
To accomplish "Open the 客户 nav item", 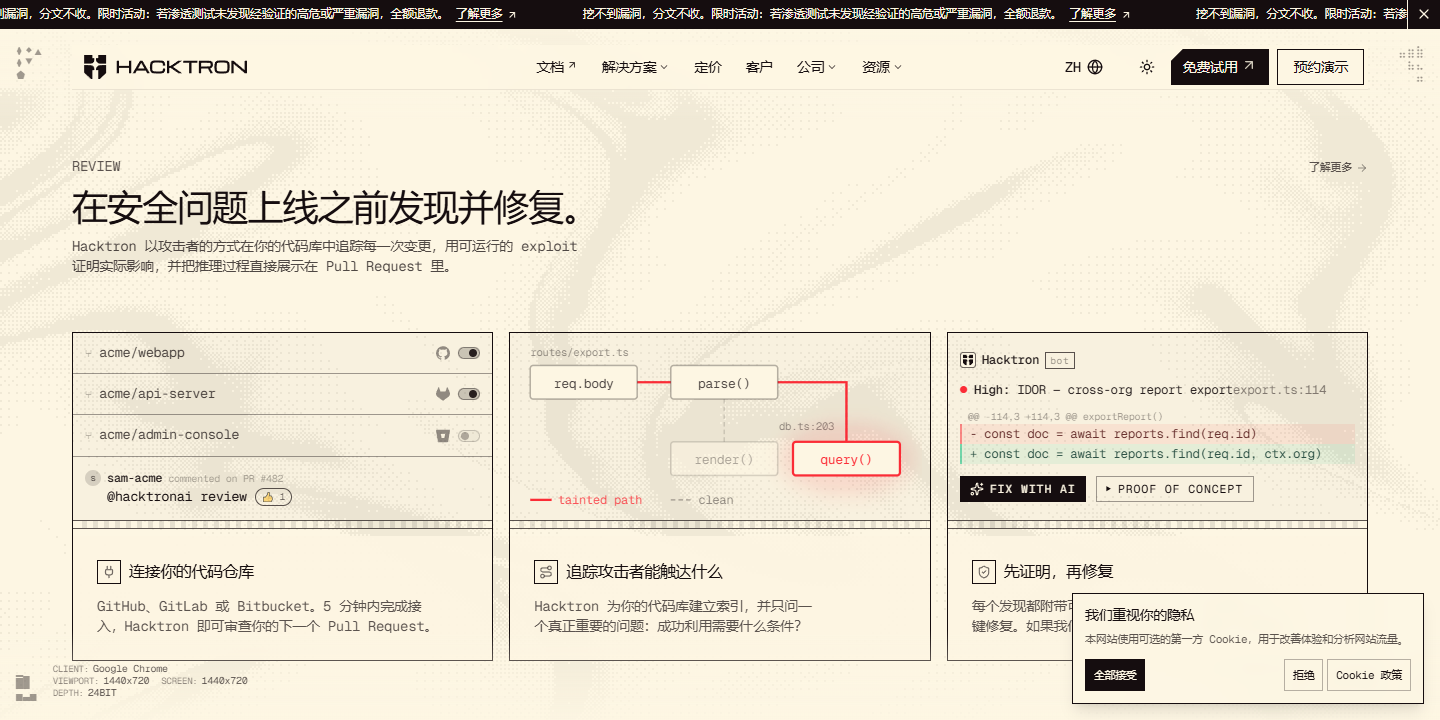I will point(759,67).
